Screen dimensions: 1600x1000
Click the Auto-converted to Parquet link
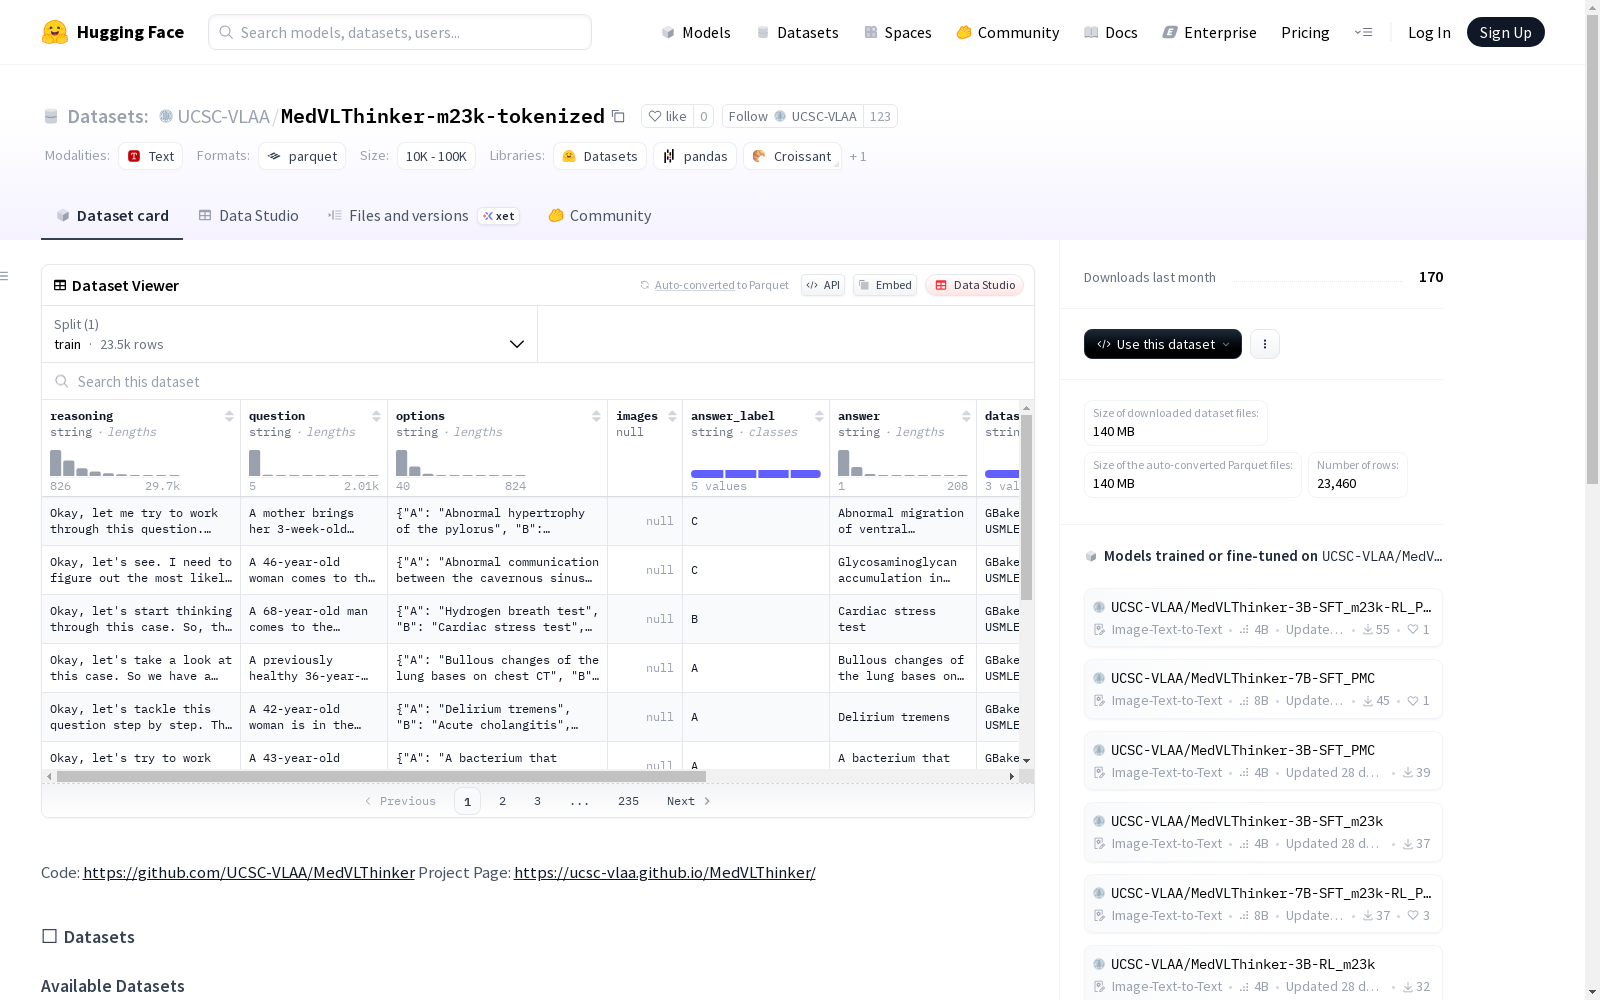click(x=695, y=285)
